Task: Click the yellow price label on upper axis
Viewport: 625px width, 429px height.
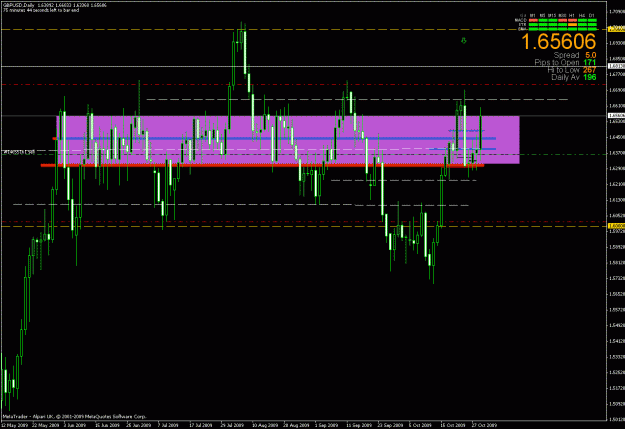Action: click(x=616, y=29)
